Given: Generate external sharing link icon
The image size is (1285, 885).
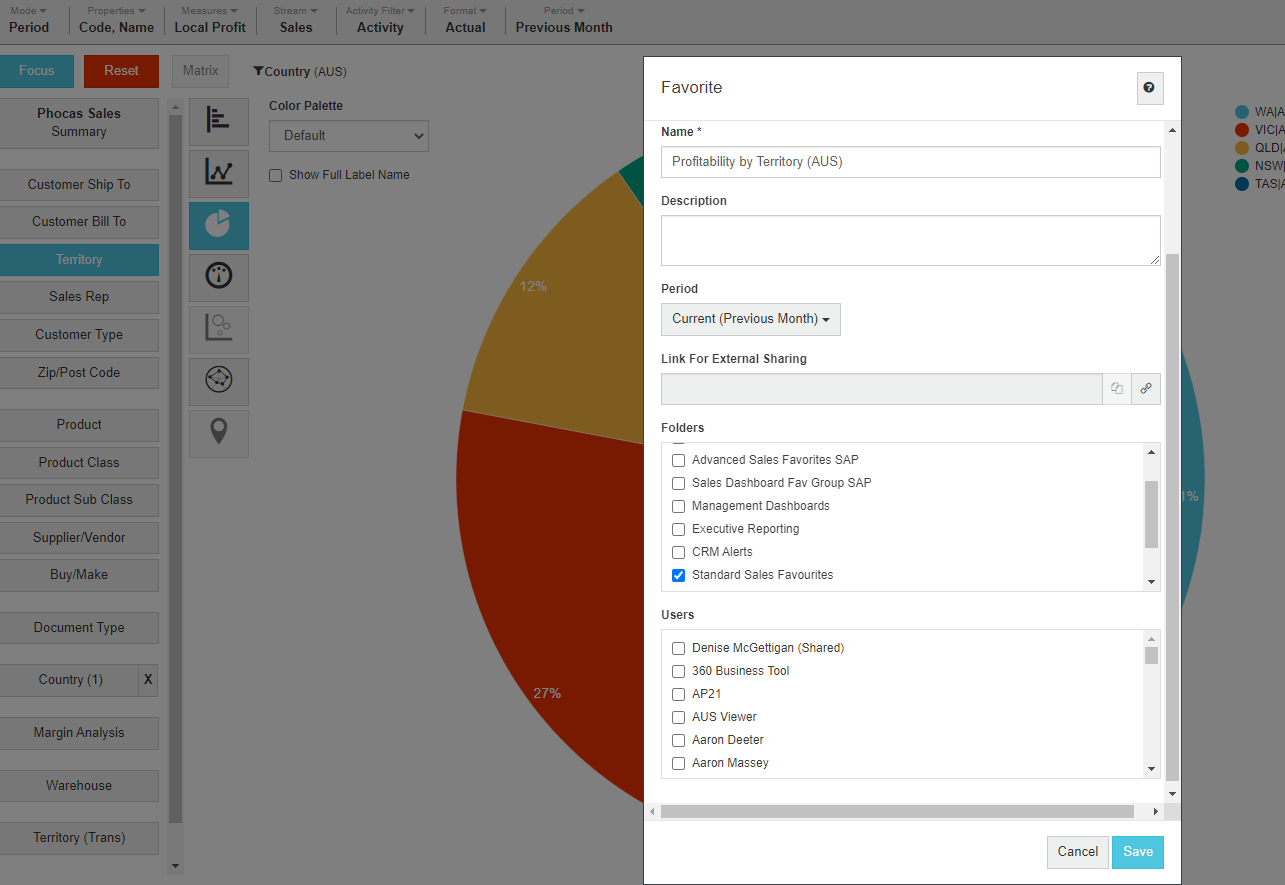Looking at the screenshot, I should [x=1146, y=389].
